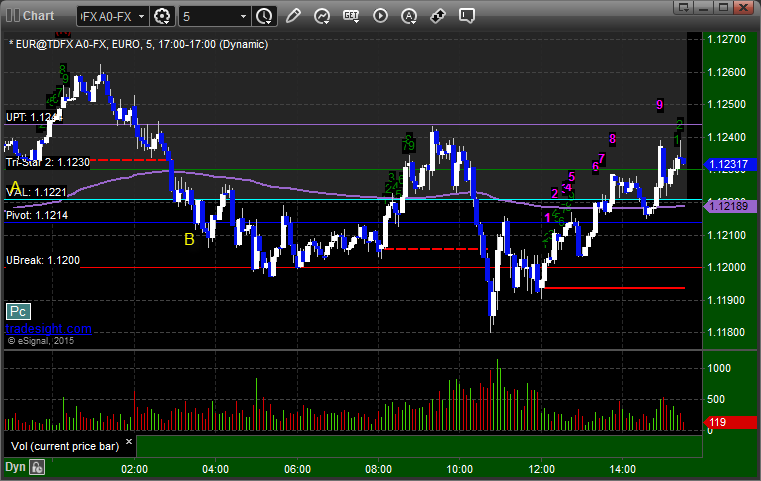The image size is (761, 481).
Task: Open the GET tools menu
Action: tap(351, 16)
